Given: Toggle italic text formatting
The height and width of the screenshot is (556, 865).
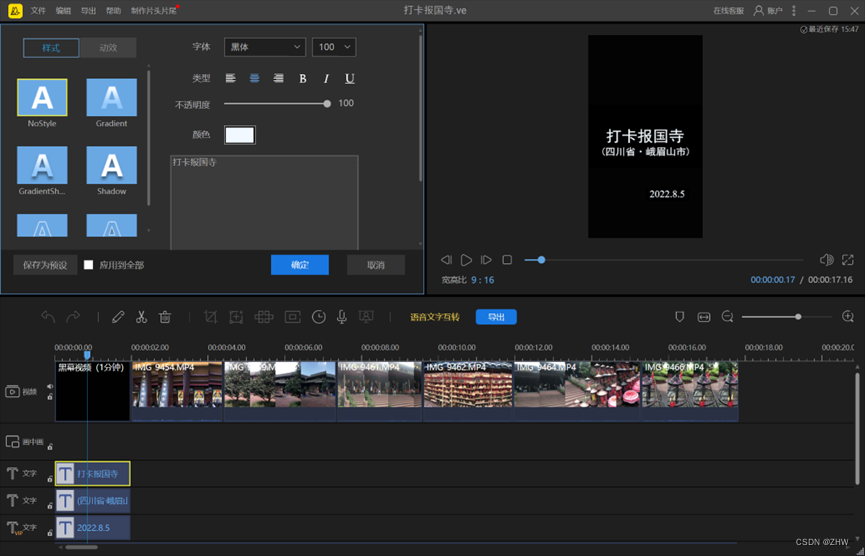Looking at the screenshot, I should pos(326,79).
